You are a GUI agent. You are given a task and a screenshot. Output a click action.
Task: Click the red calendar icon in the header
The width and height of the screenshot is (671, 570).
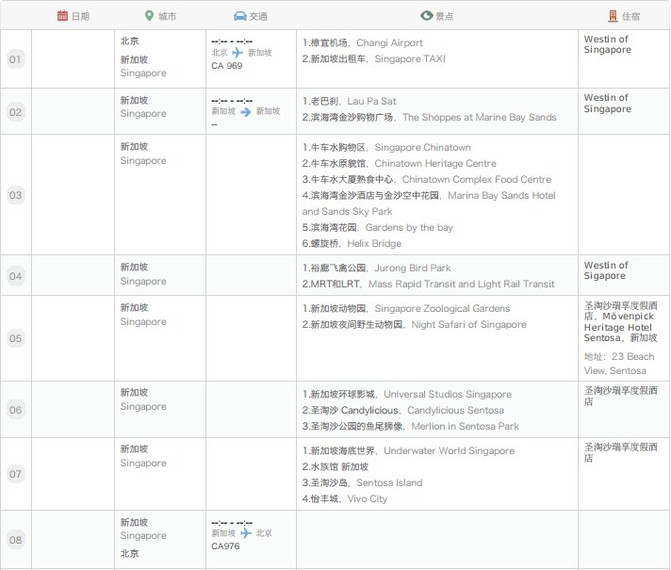click(x=62, y=16)
